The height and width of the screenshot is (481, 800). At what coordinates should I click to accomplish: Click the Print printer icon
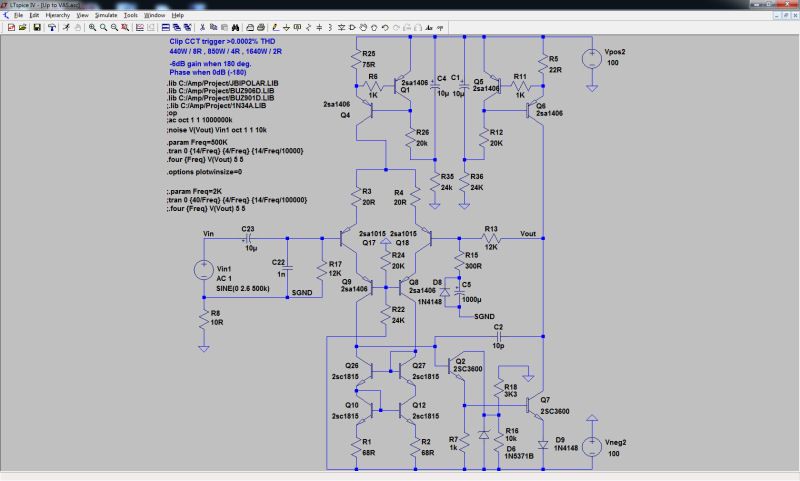[261, 28]
